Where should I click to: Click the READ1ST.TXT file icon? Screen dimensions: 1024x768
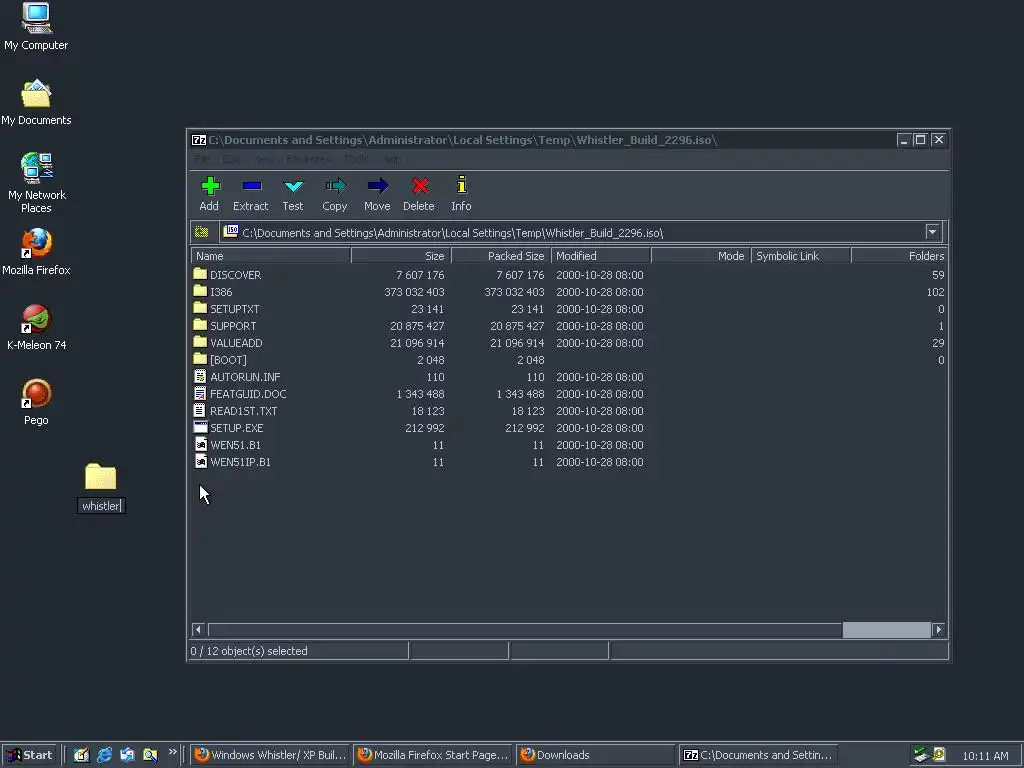pos(200,410)
